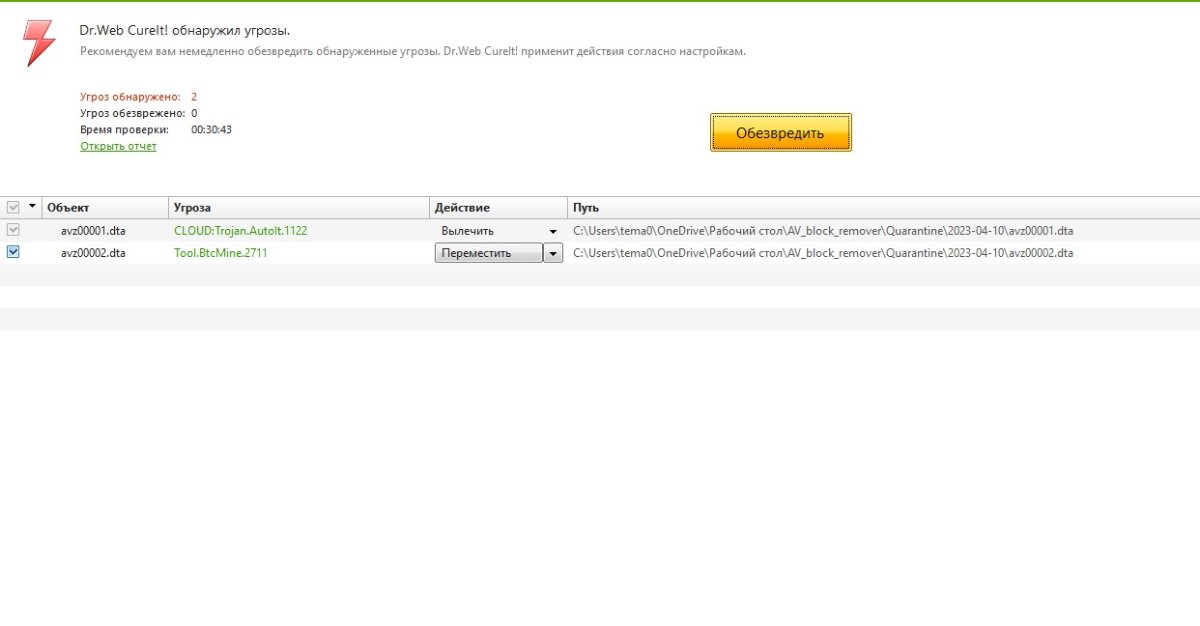
Task: Sort by the Путь column header
Action: (x=884, y=207)
